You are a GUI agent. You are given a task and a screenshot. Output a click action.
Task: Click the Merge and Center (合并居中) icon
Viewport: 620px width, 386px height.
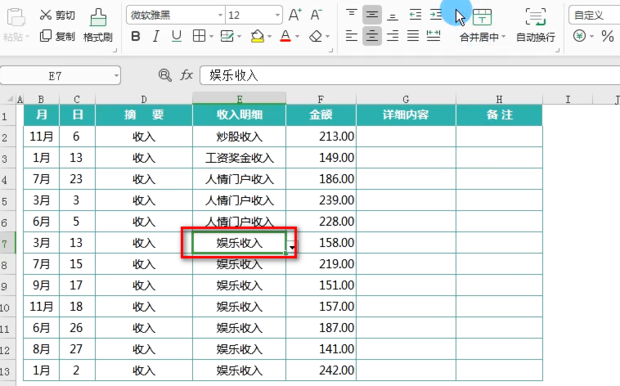(482, 17)
